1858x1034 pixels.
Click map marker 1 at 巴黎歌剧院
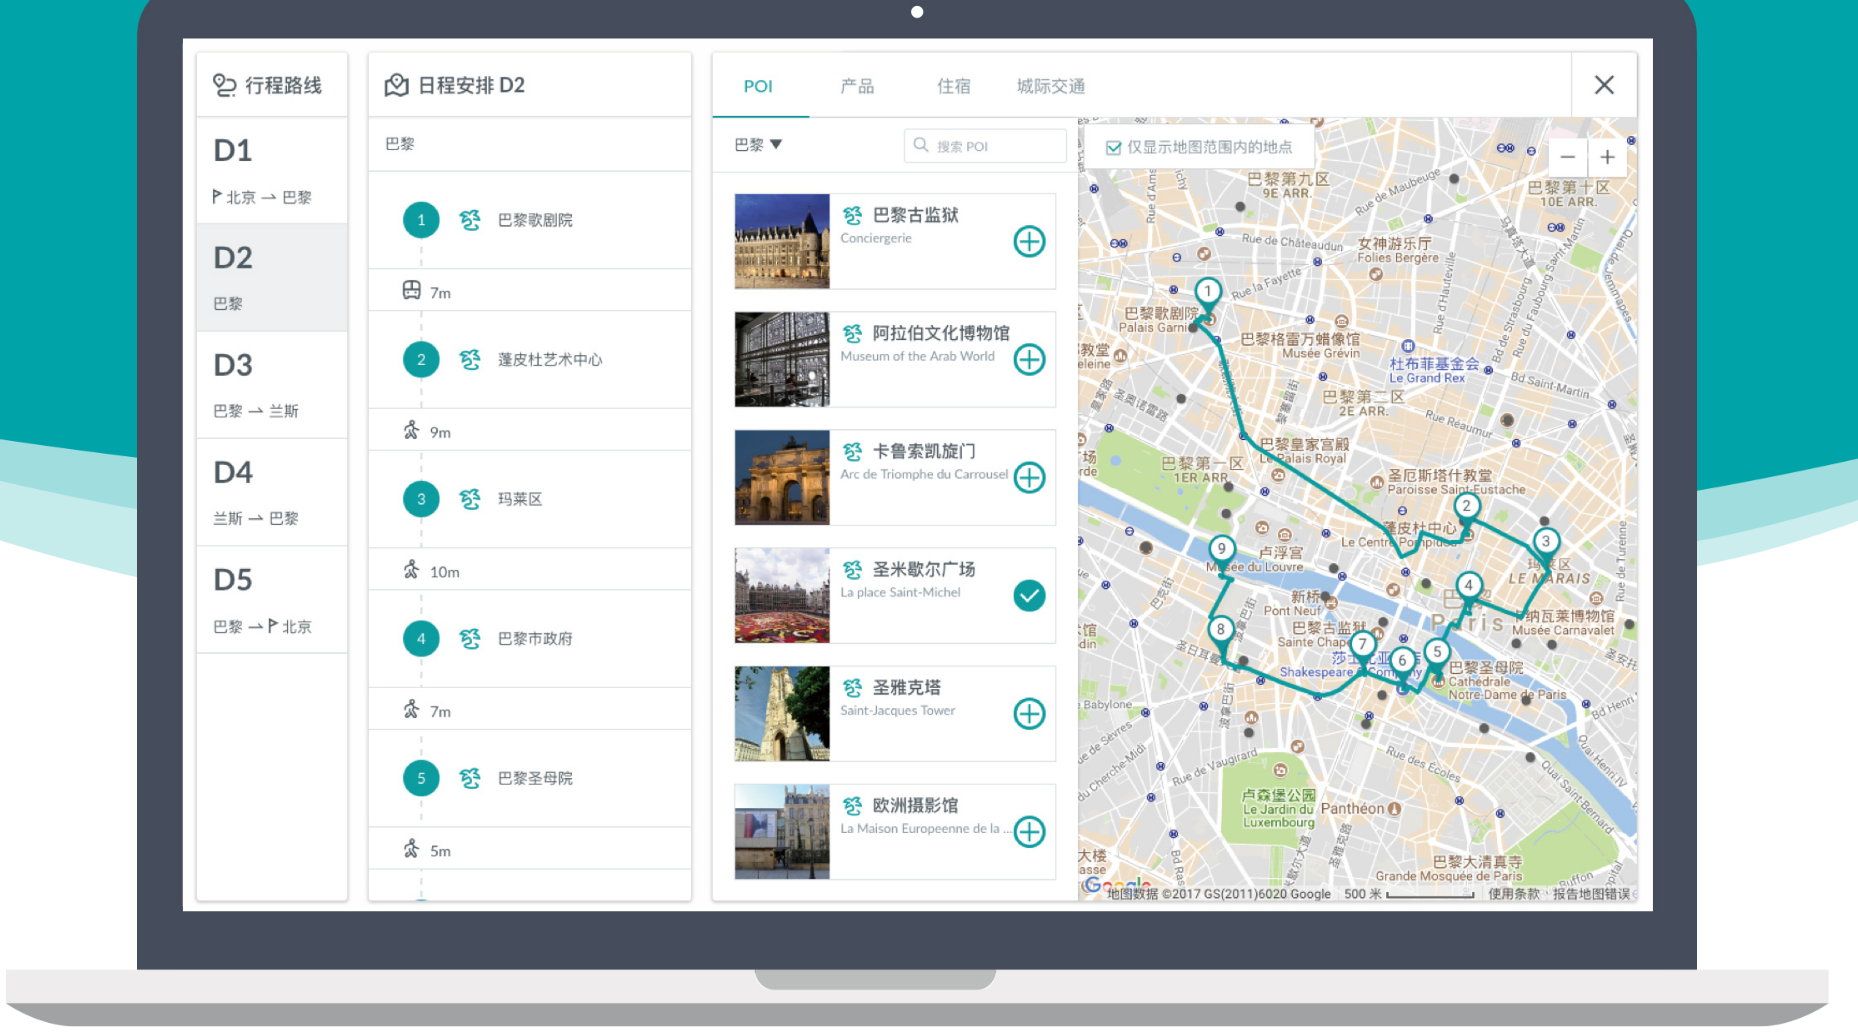tap(1208, 292)
